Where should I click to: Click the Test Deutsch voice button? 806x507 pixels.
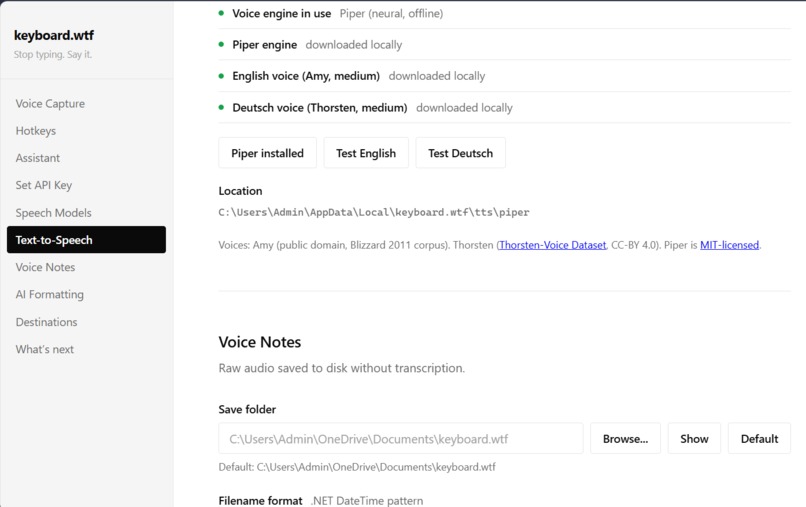tap(461, 153)
